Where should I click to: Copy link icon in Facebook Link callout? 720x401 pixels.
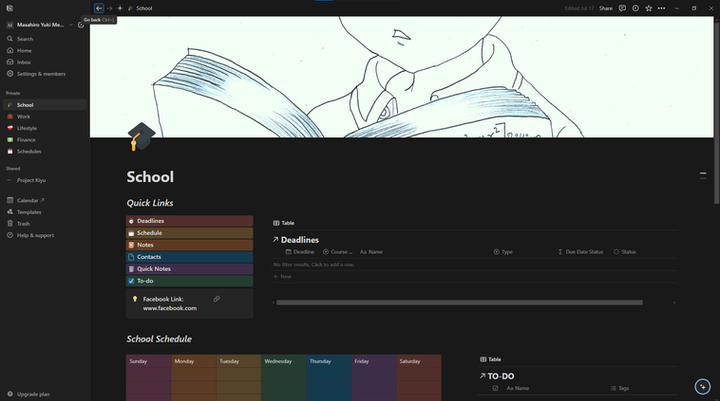(216, 299)
